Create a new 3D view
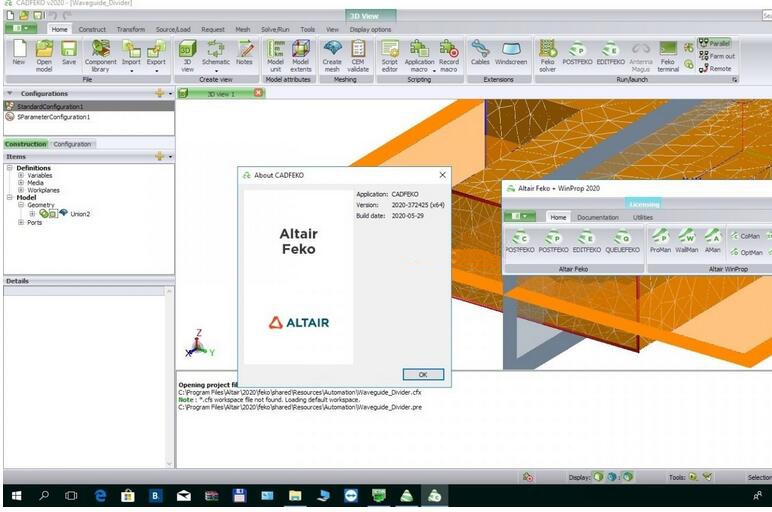Screen dimensions: 772x512 (x=187, y=56)
